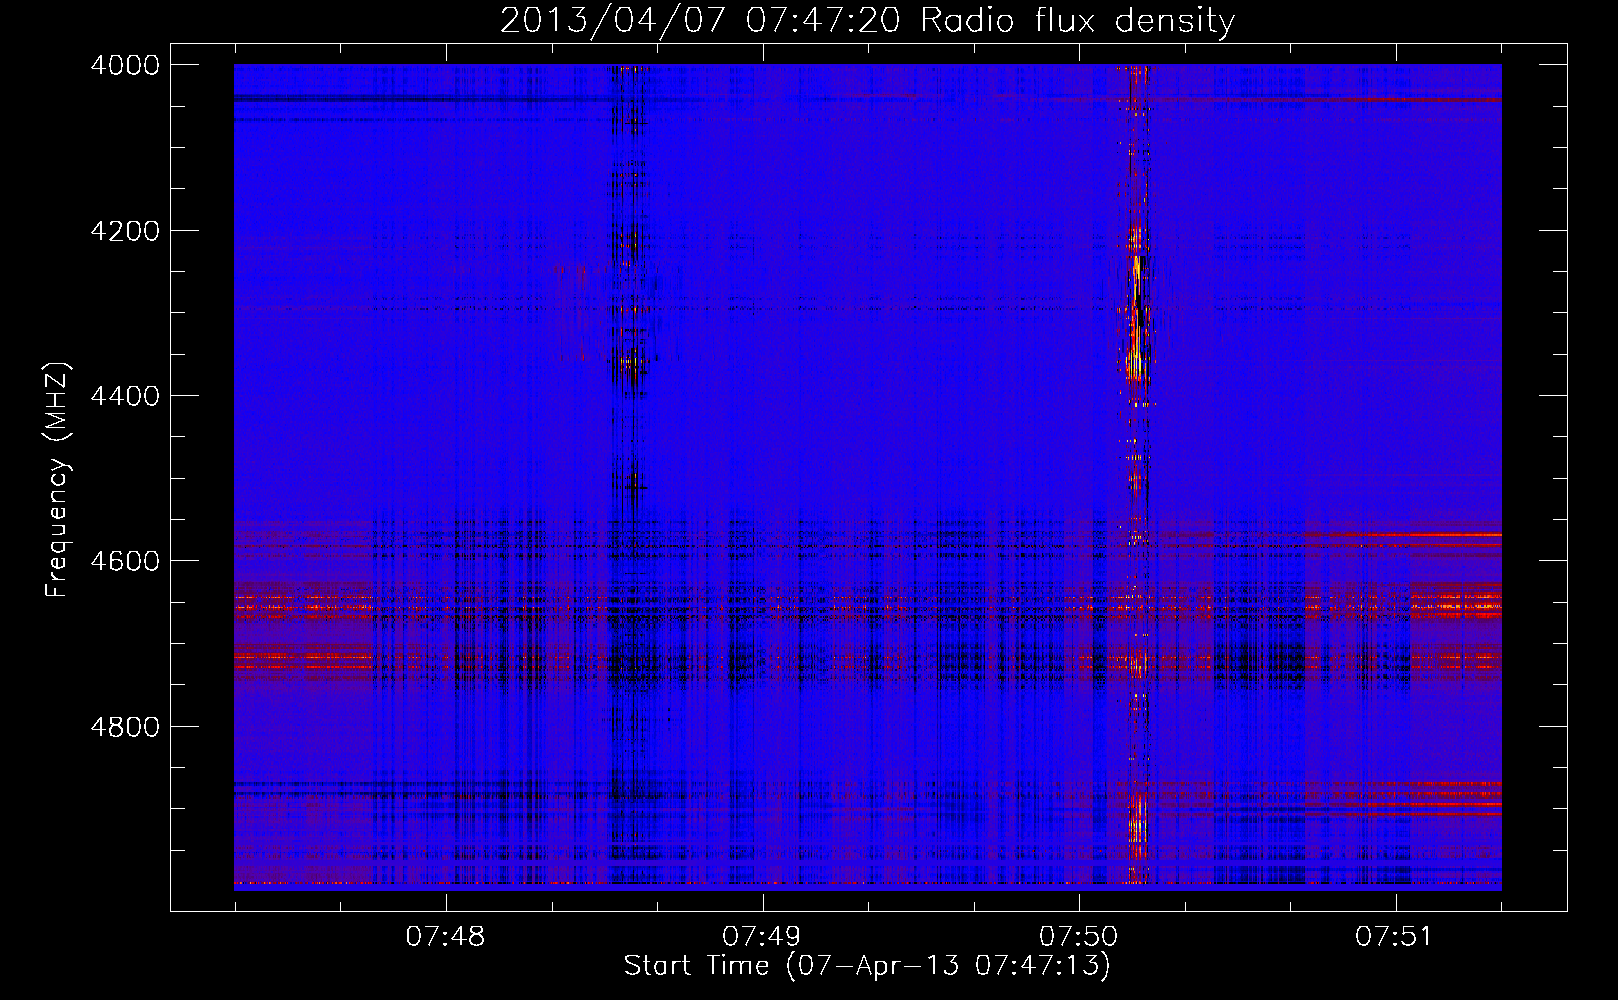This screenshot has height=1000, width=1618.
Task: Click the "Frequency (MHZ)" axis title
Action: click(57, 480)
